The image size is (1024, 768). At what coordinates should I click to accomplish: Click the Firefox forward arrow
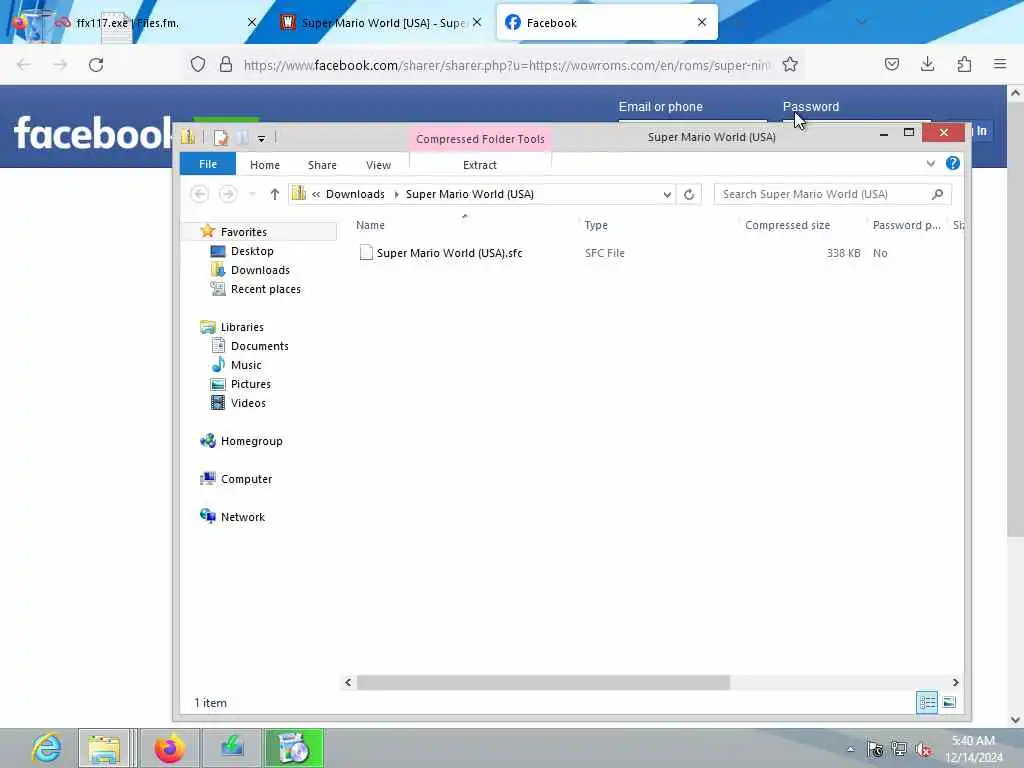click(60, 65)
